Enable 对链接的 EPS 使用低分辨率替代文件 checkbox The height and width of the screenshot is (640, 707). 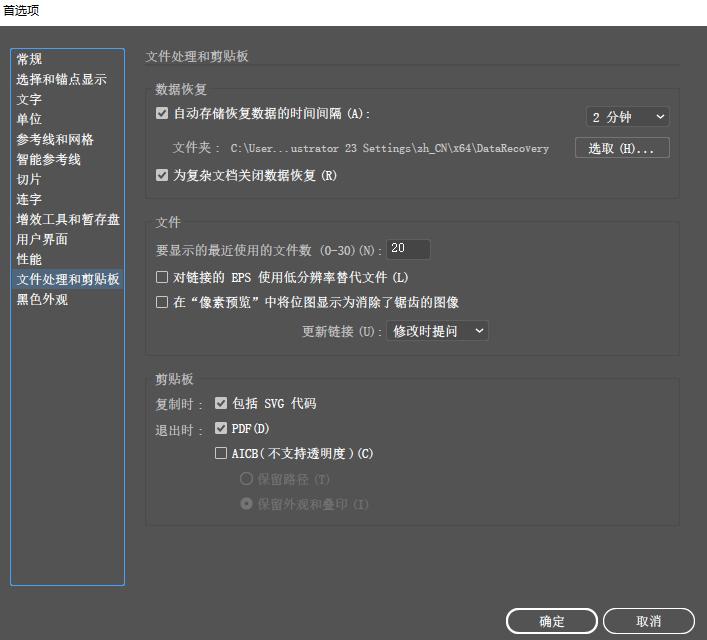[x=162, y=277]
